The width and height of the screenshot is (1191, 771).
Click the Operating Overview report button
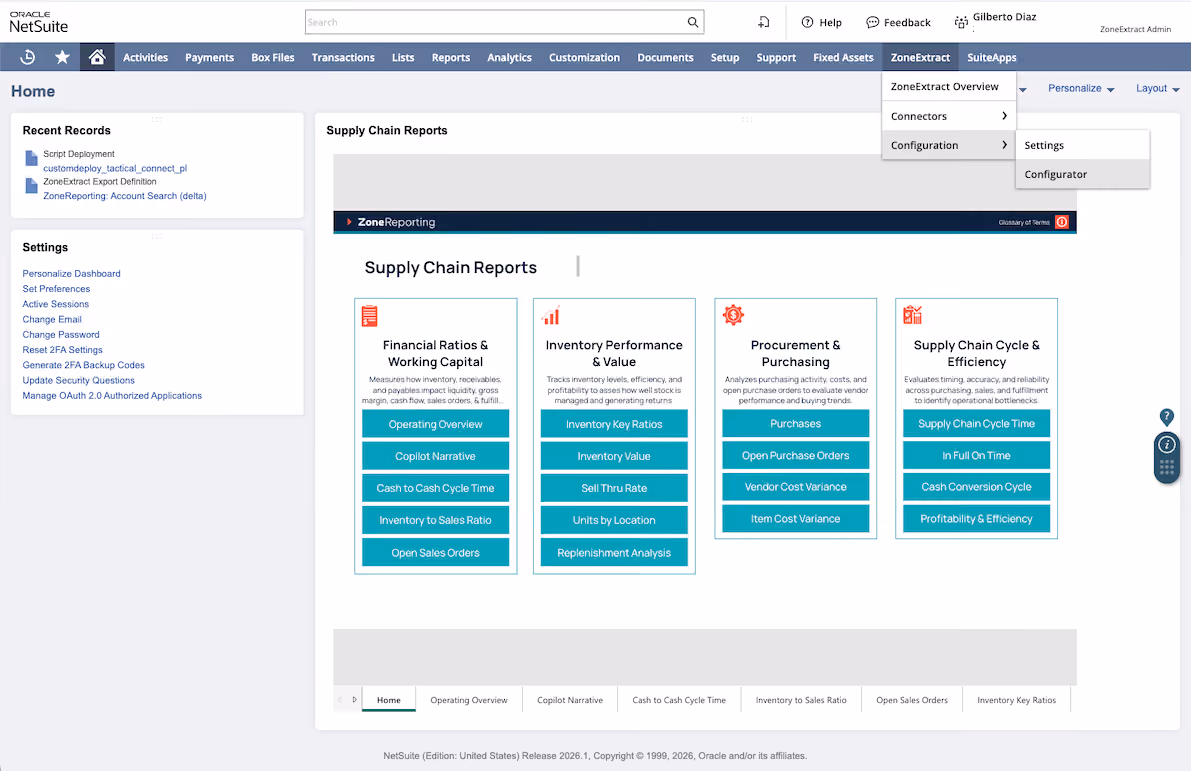pos(435,424)
